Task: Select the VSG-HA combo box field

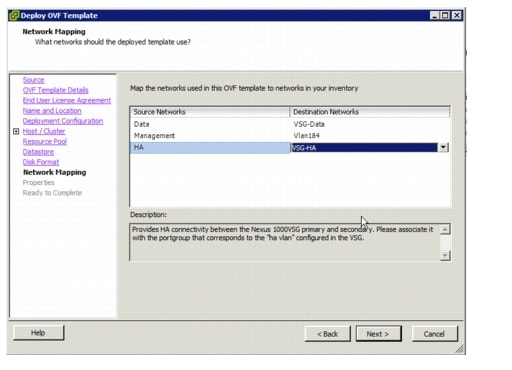Action: 364,148
